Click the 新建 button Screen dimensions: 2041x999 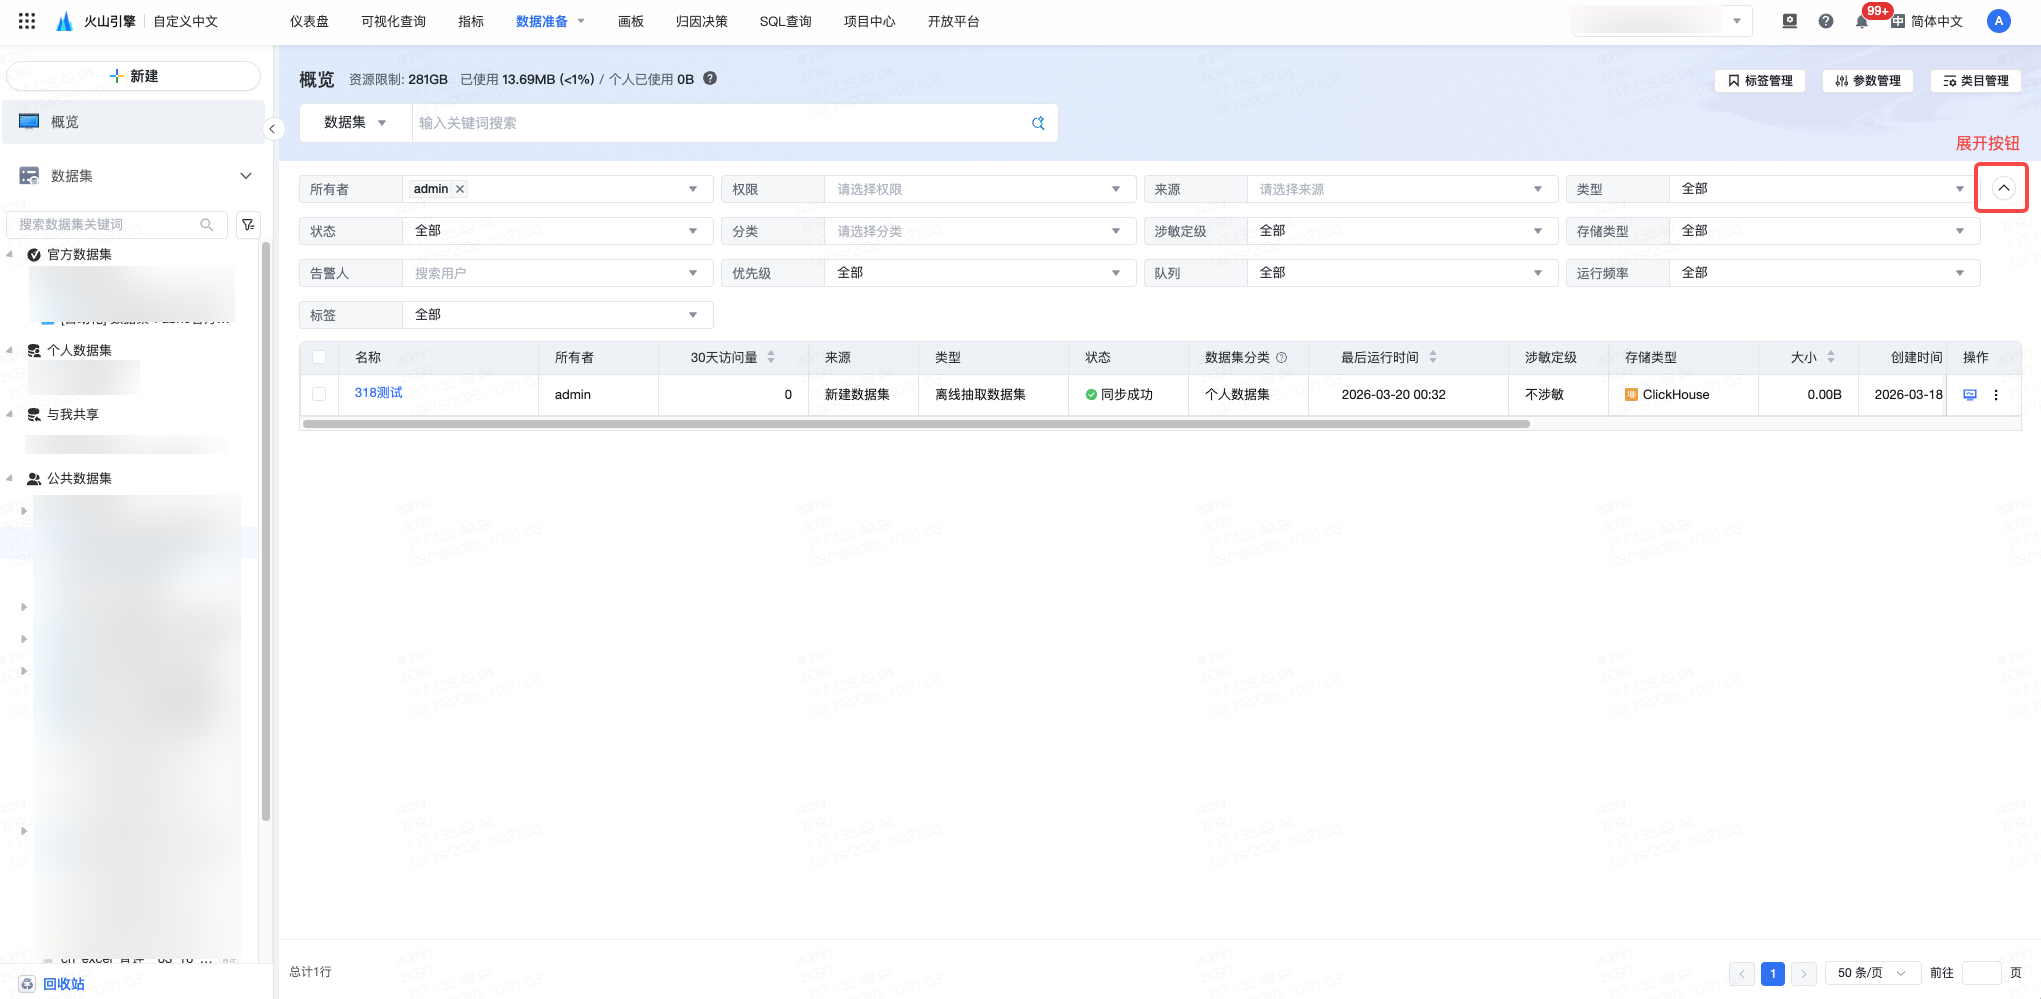134,76
